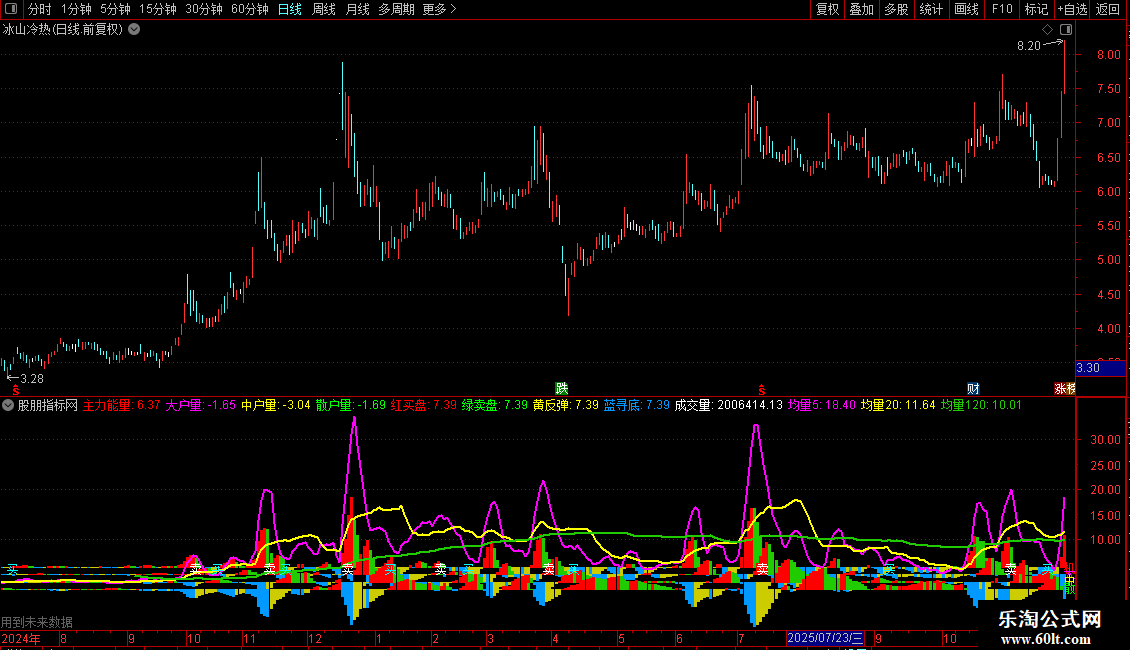The height and width of the screenshot is (650, 1130).
Task: Click the 3.30 price label on axis
Action: pos(1100,368)
